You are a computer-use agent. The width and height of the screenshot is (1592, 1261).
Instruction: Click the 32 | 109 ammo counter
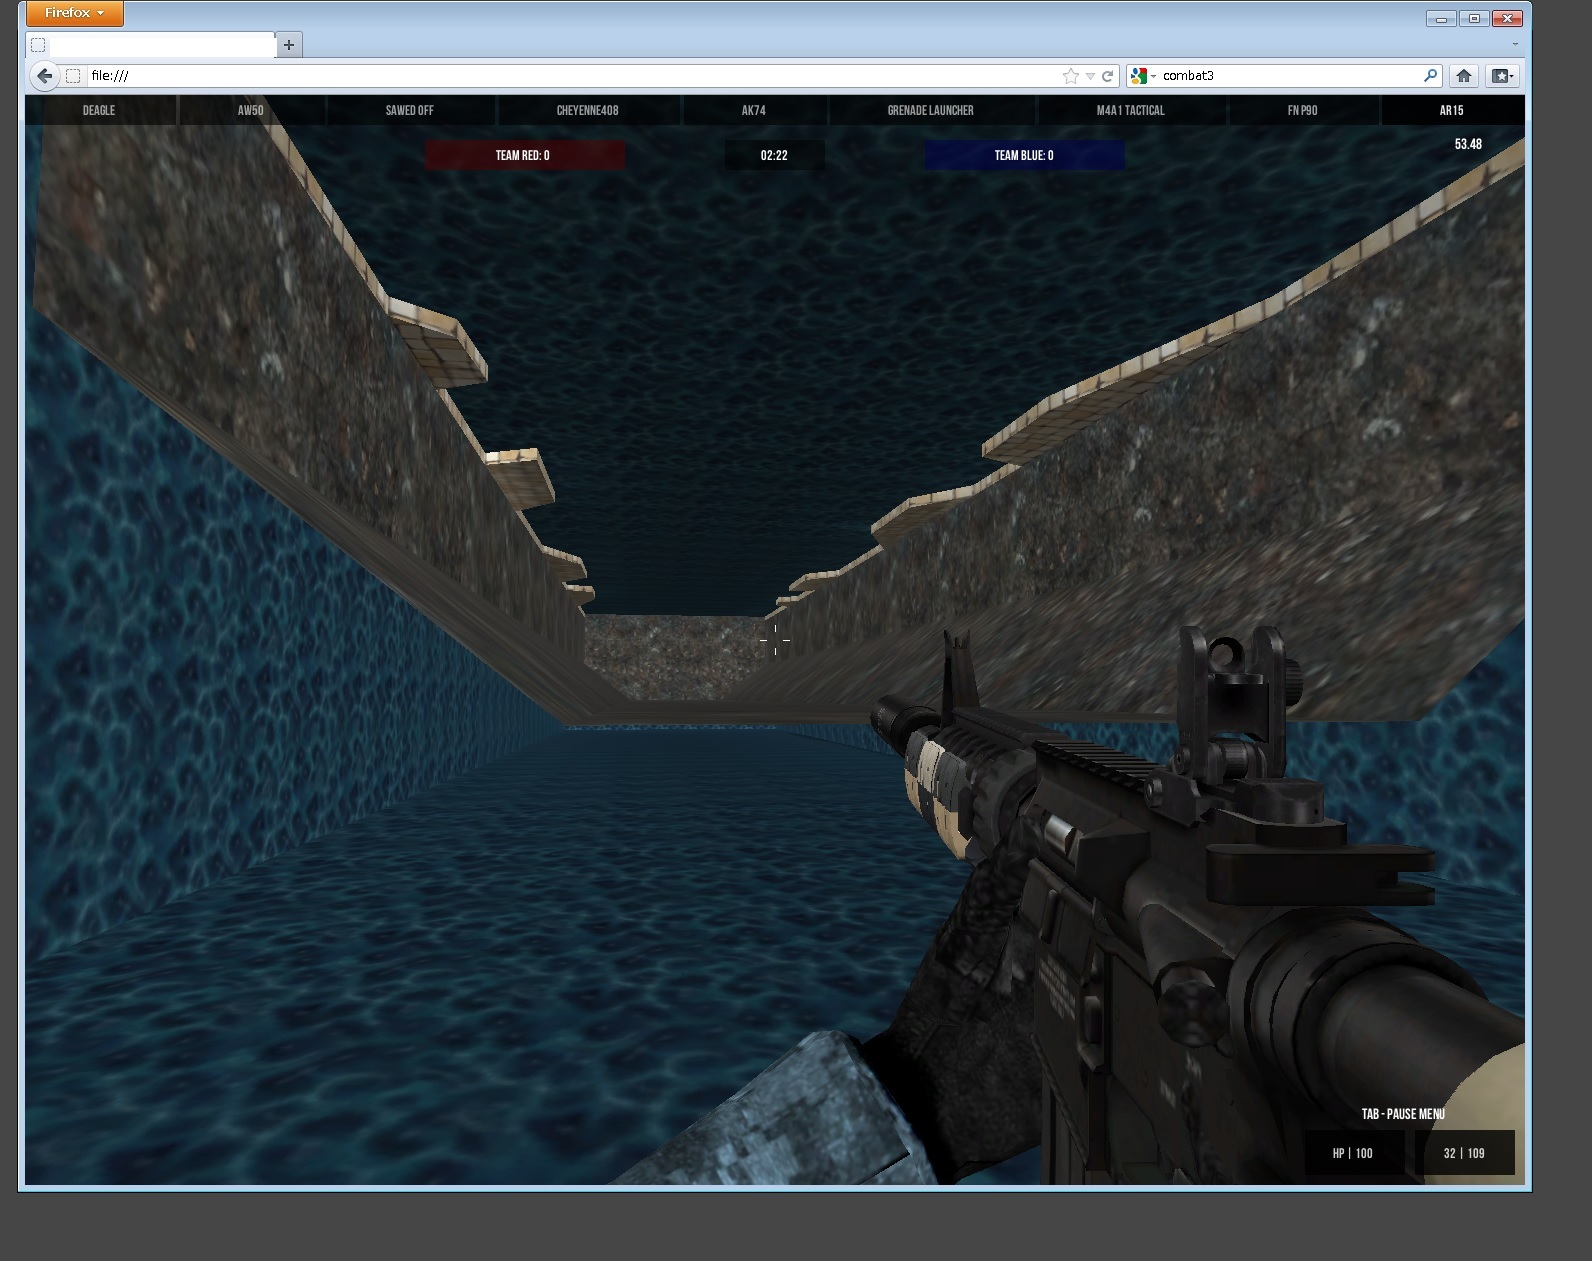1464,1153
